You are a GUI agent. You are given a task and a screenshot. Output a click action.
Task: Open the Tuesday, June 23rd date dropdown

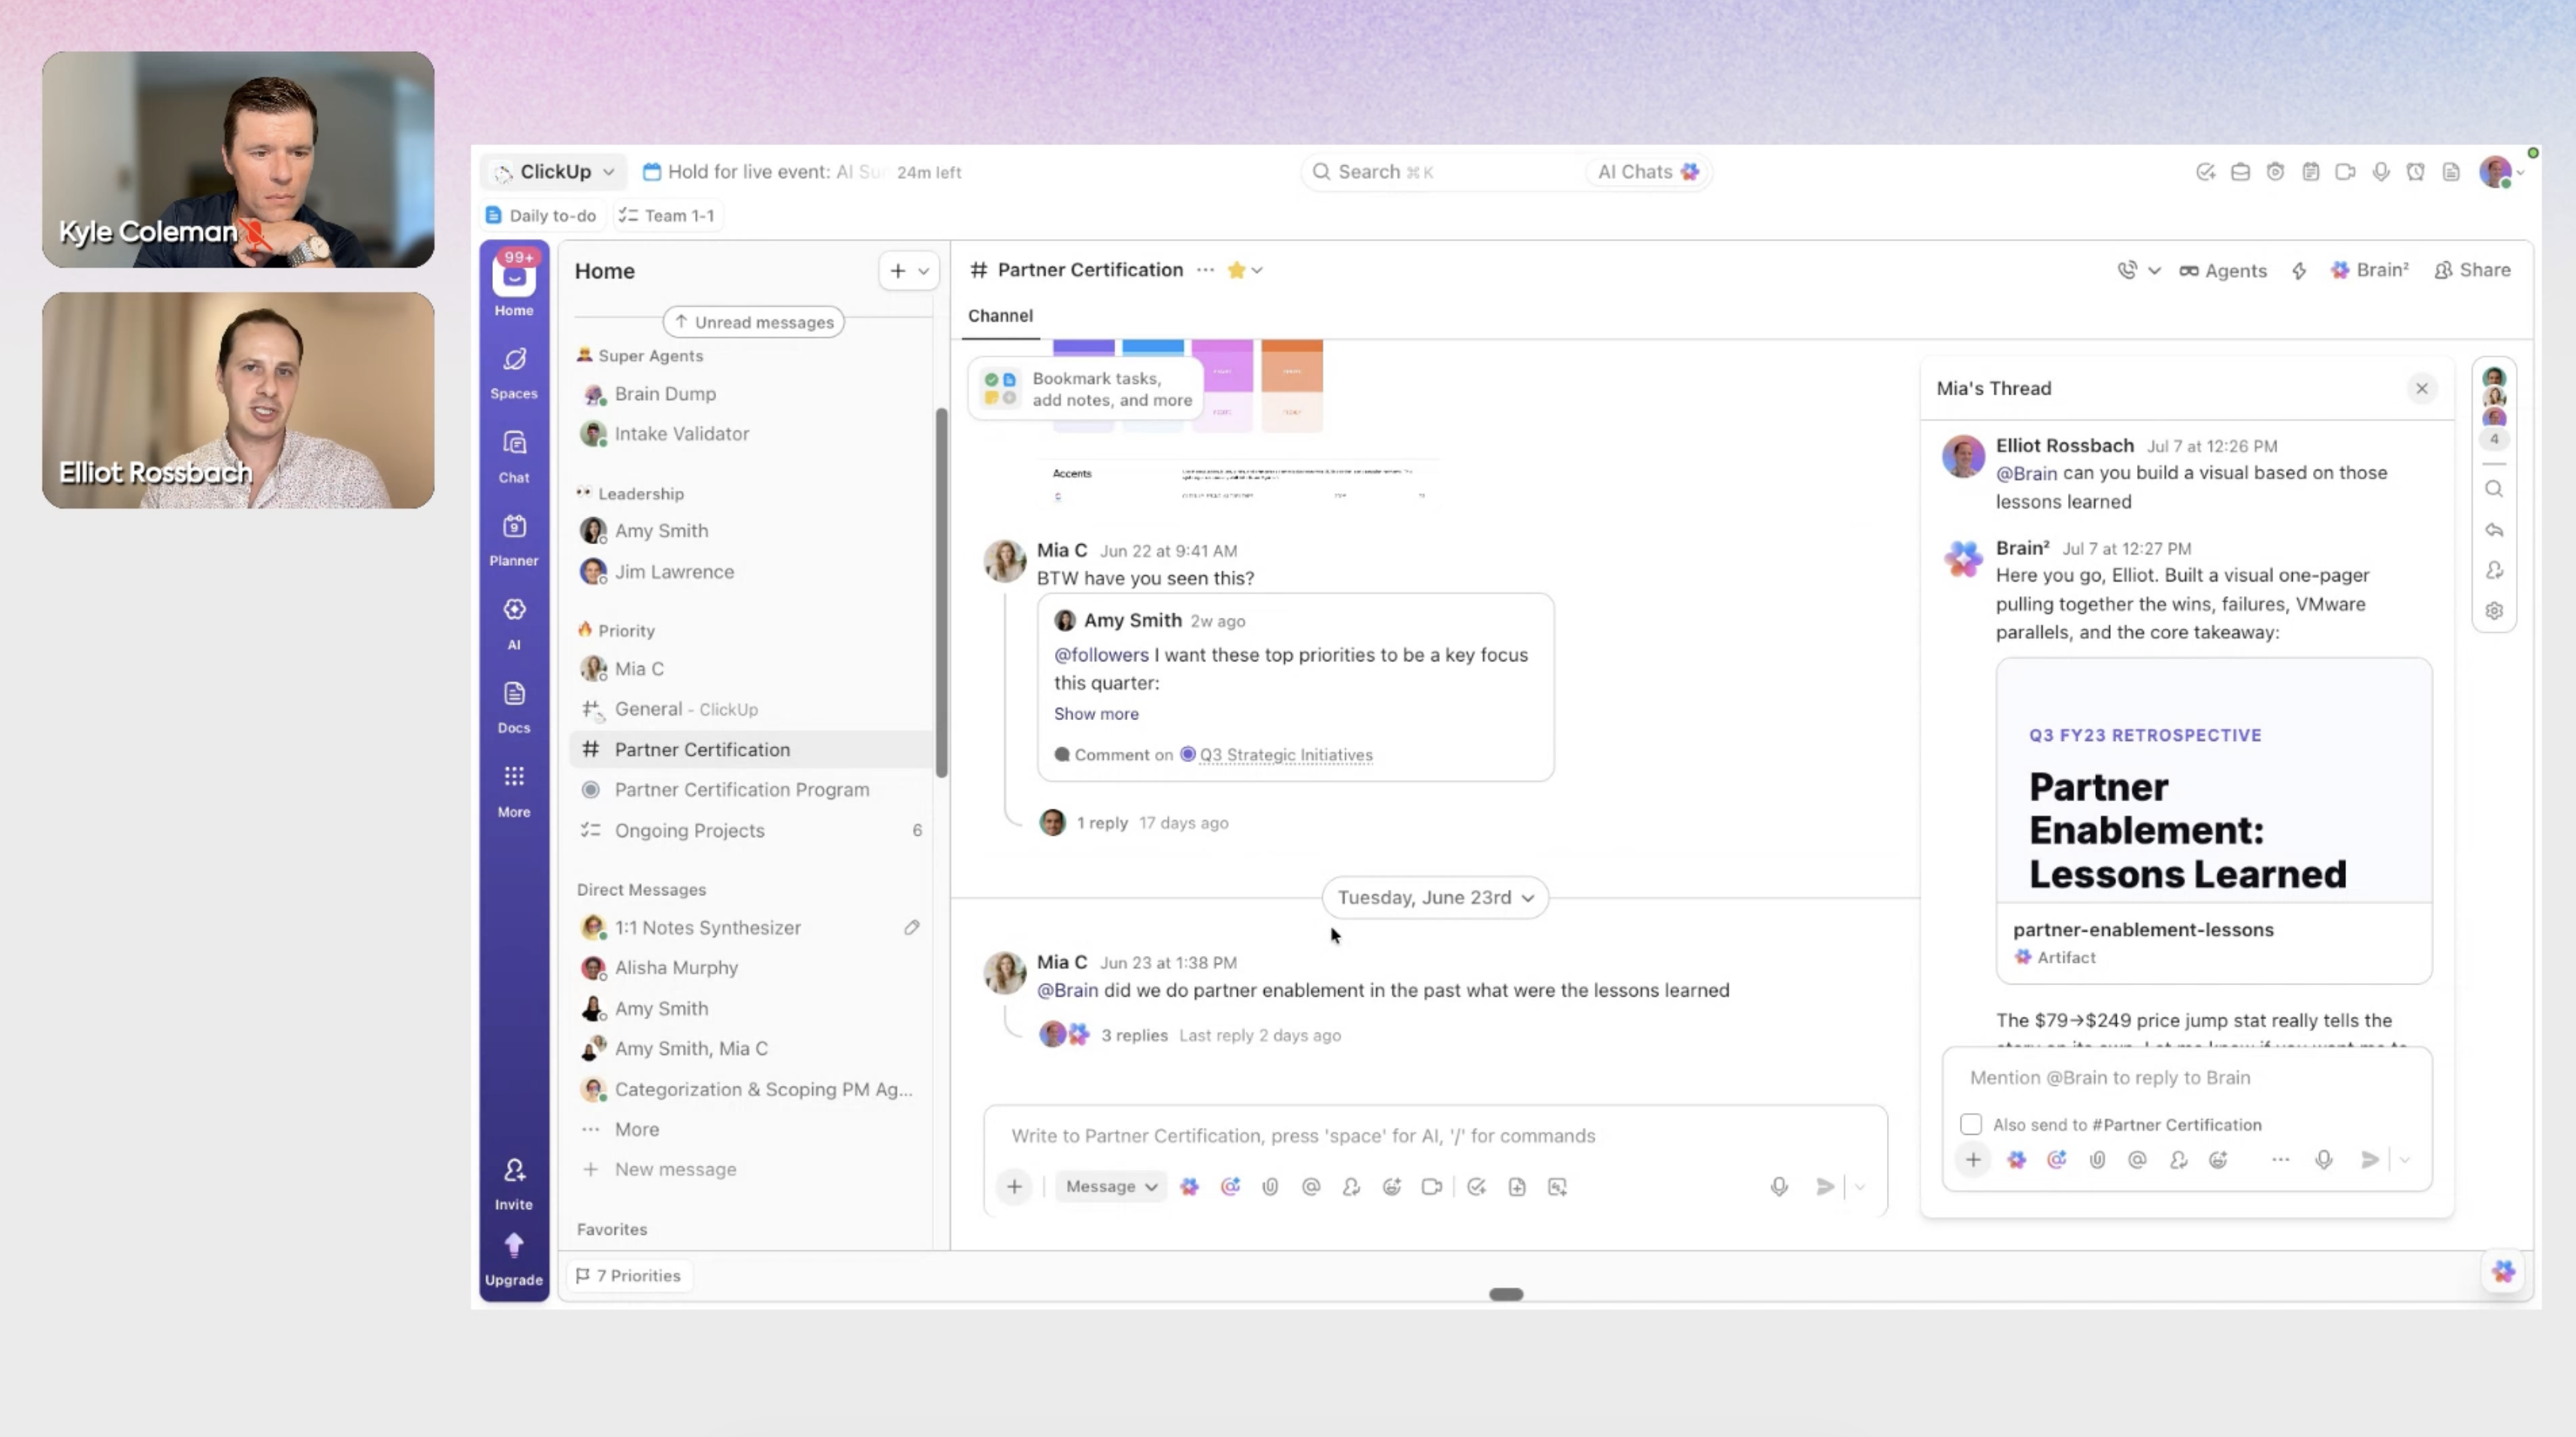(x=1435, y=897)
